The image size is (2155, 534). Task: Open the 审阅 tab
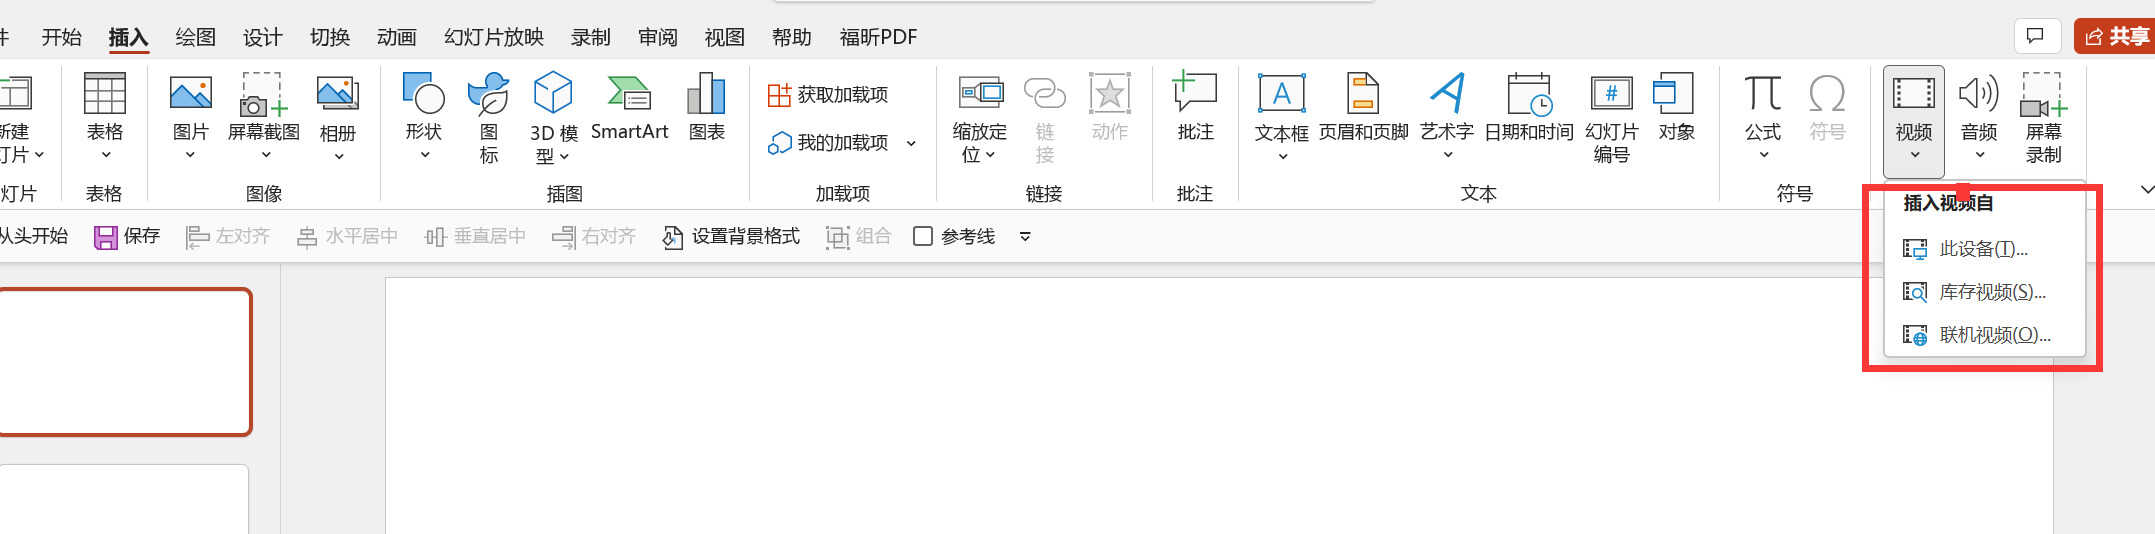click(657, 37)
